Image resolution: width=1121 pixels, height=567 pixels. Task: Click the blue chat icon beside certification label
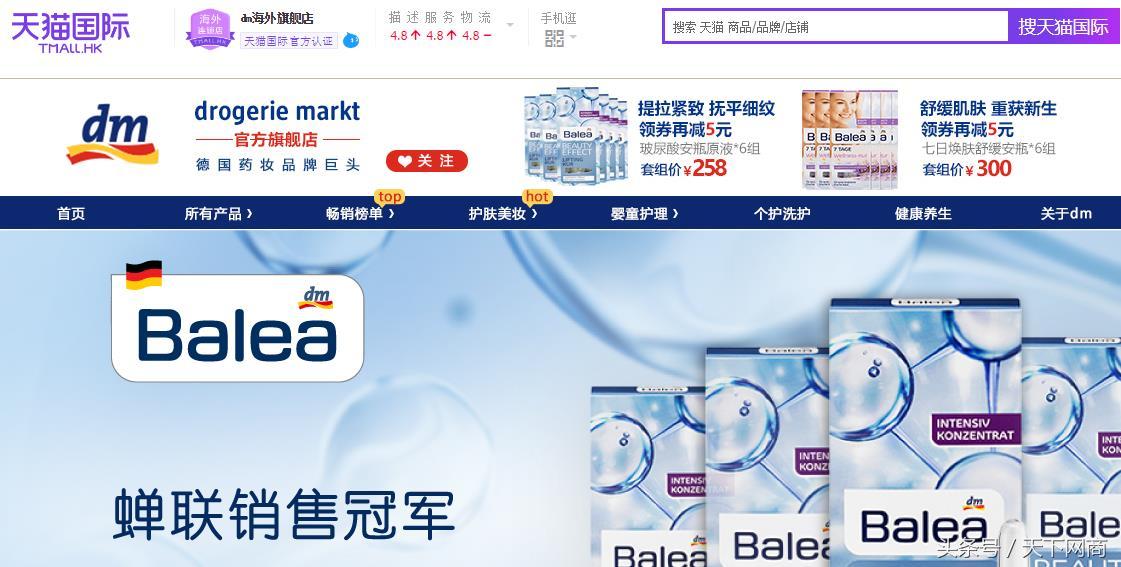[351, 40]
